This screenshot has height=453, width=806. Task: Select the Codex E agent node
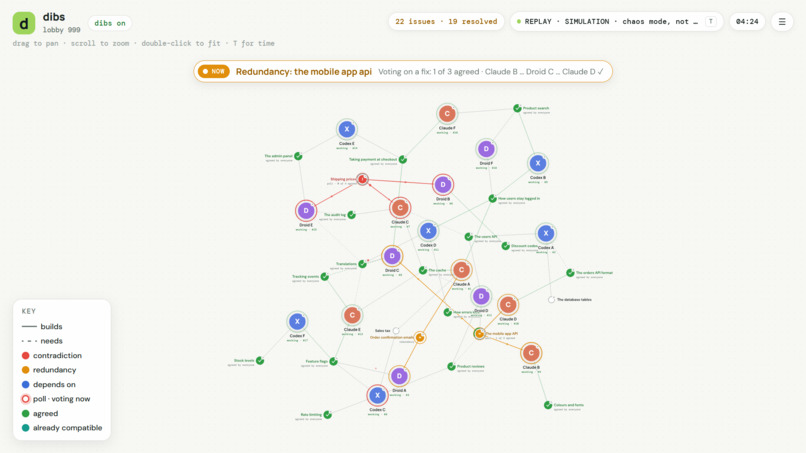tap(347, 130)
